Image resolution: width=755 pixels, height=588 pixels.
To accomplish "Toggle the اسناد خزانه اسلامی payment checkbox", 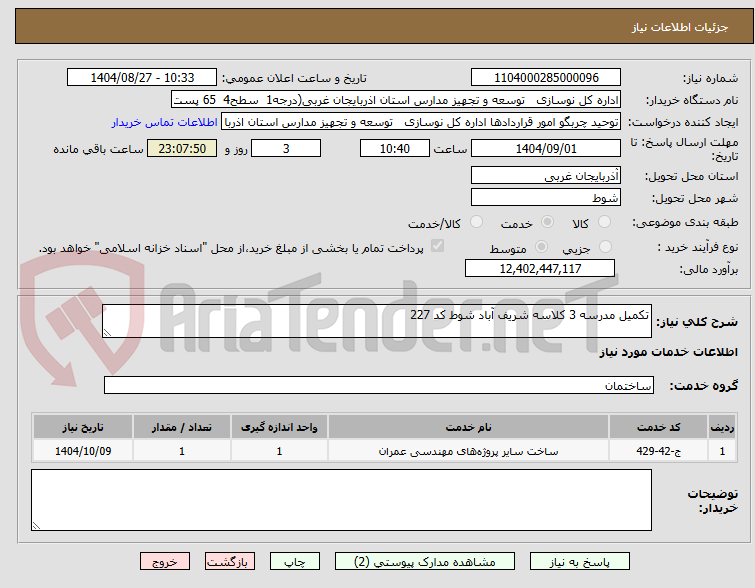I will pyautogui.click(x=437, y=246).
